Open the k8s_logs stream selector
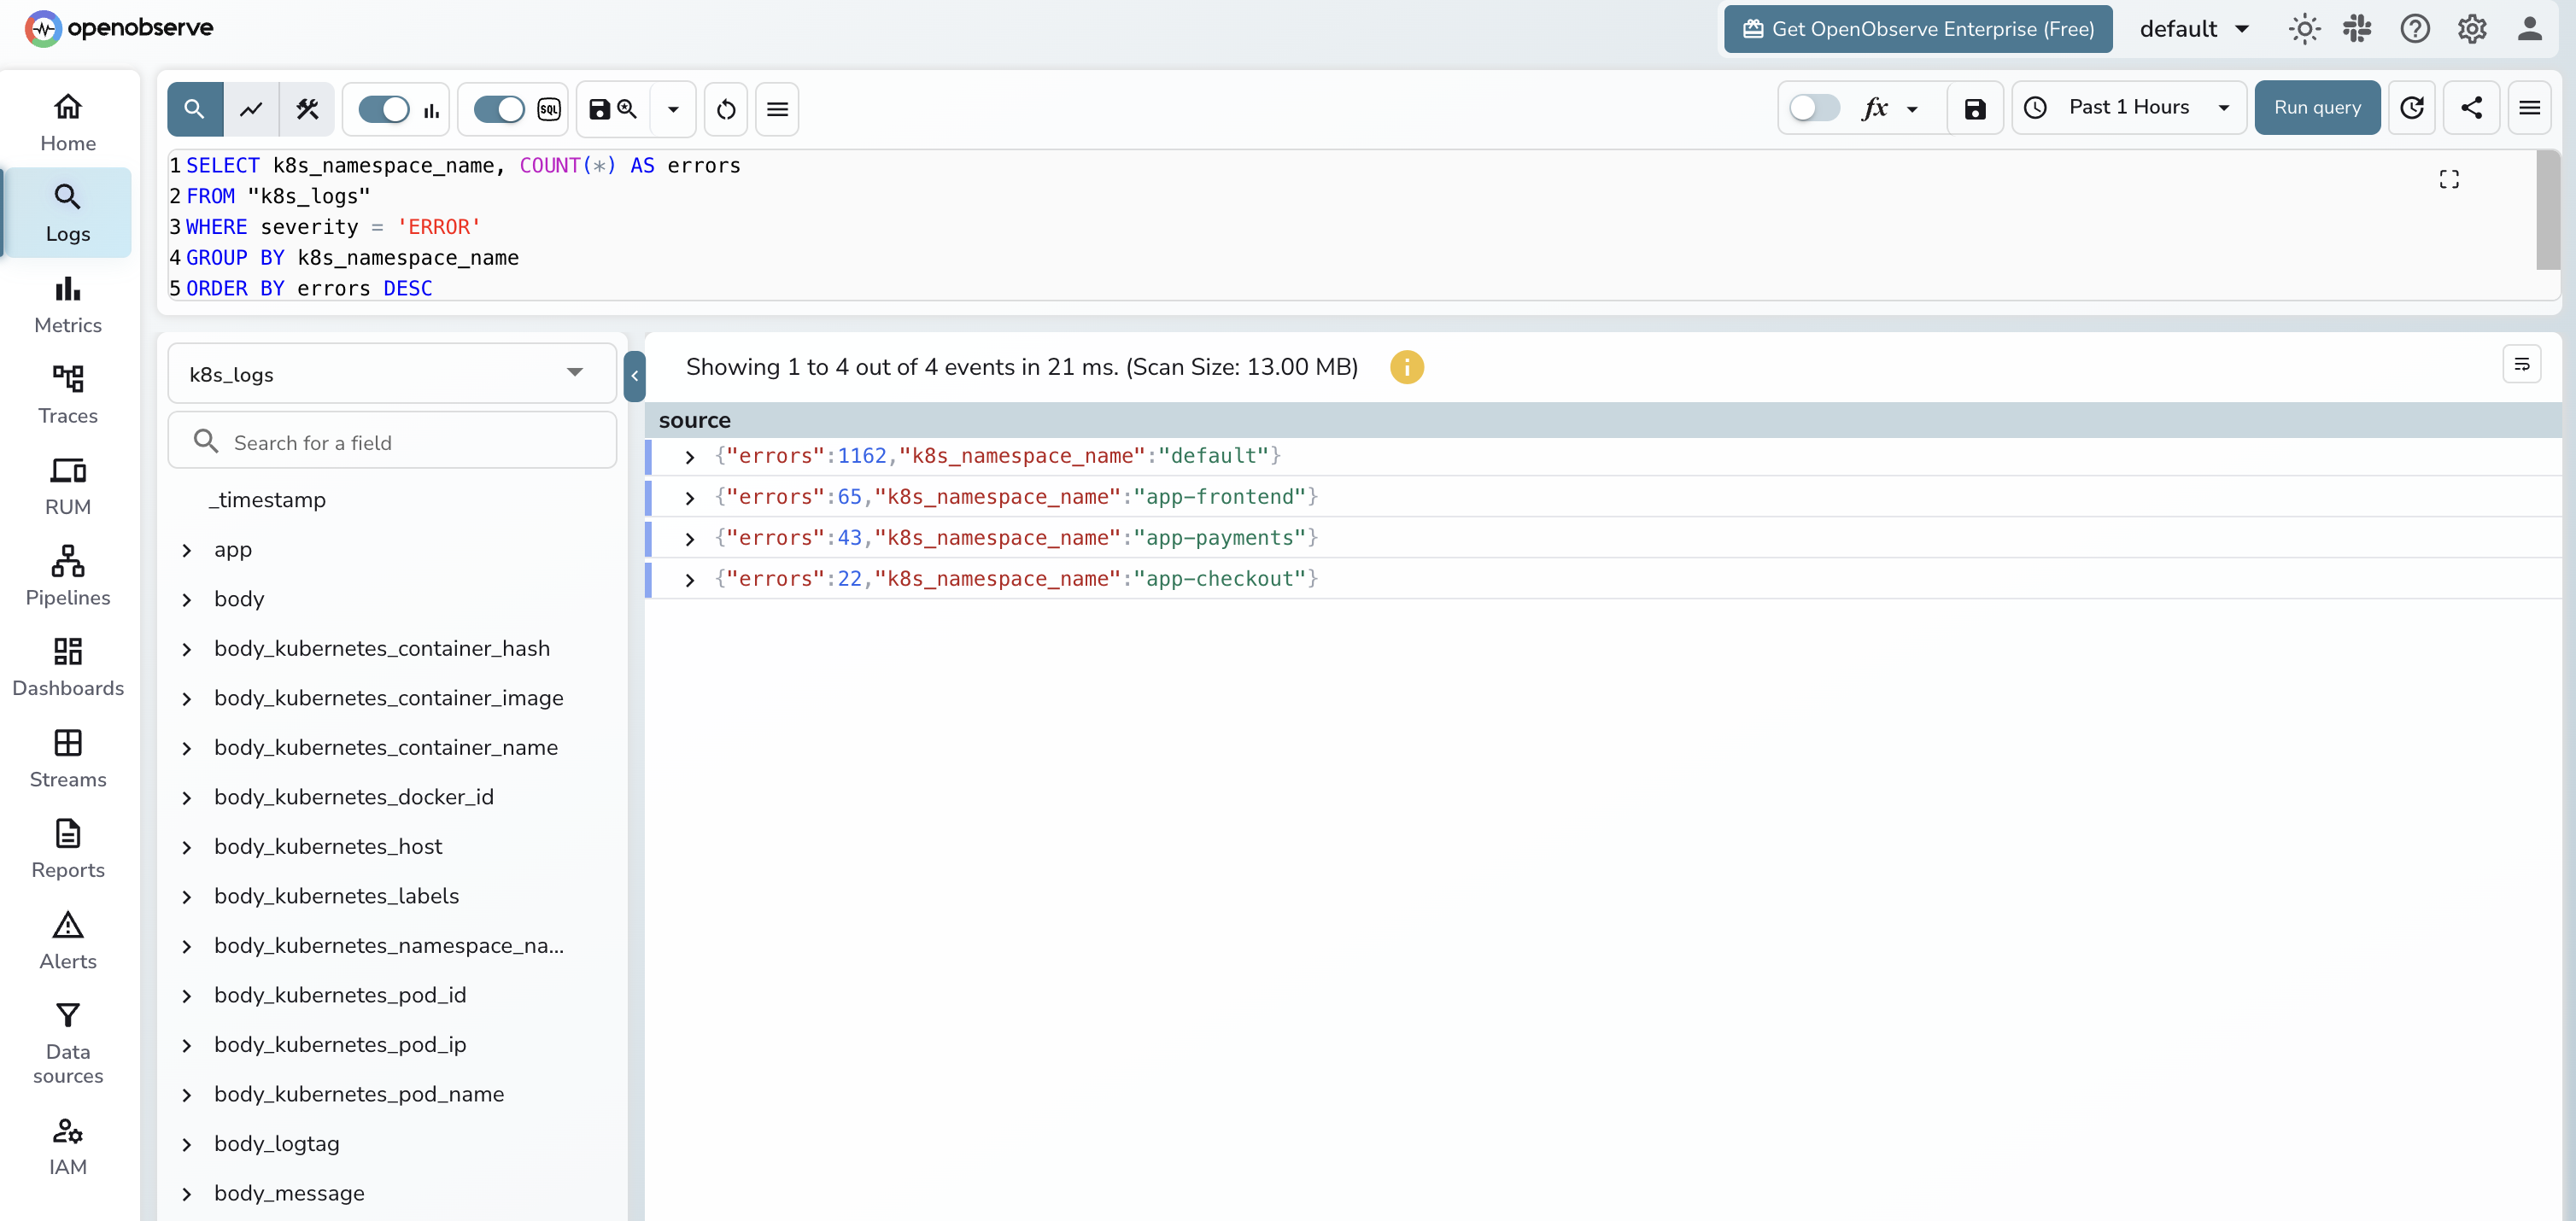This screenshot has height=1221, width=2576. tap(392, 374)
